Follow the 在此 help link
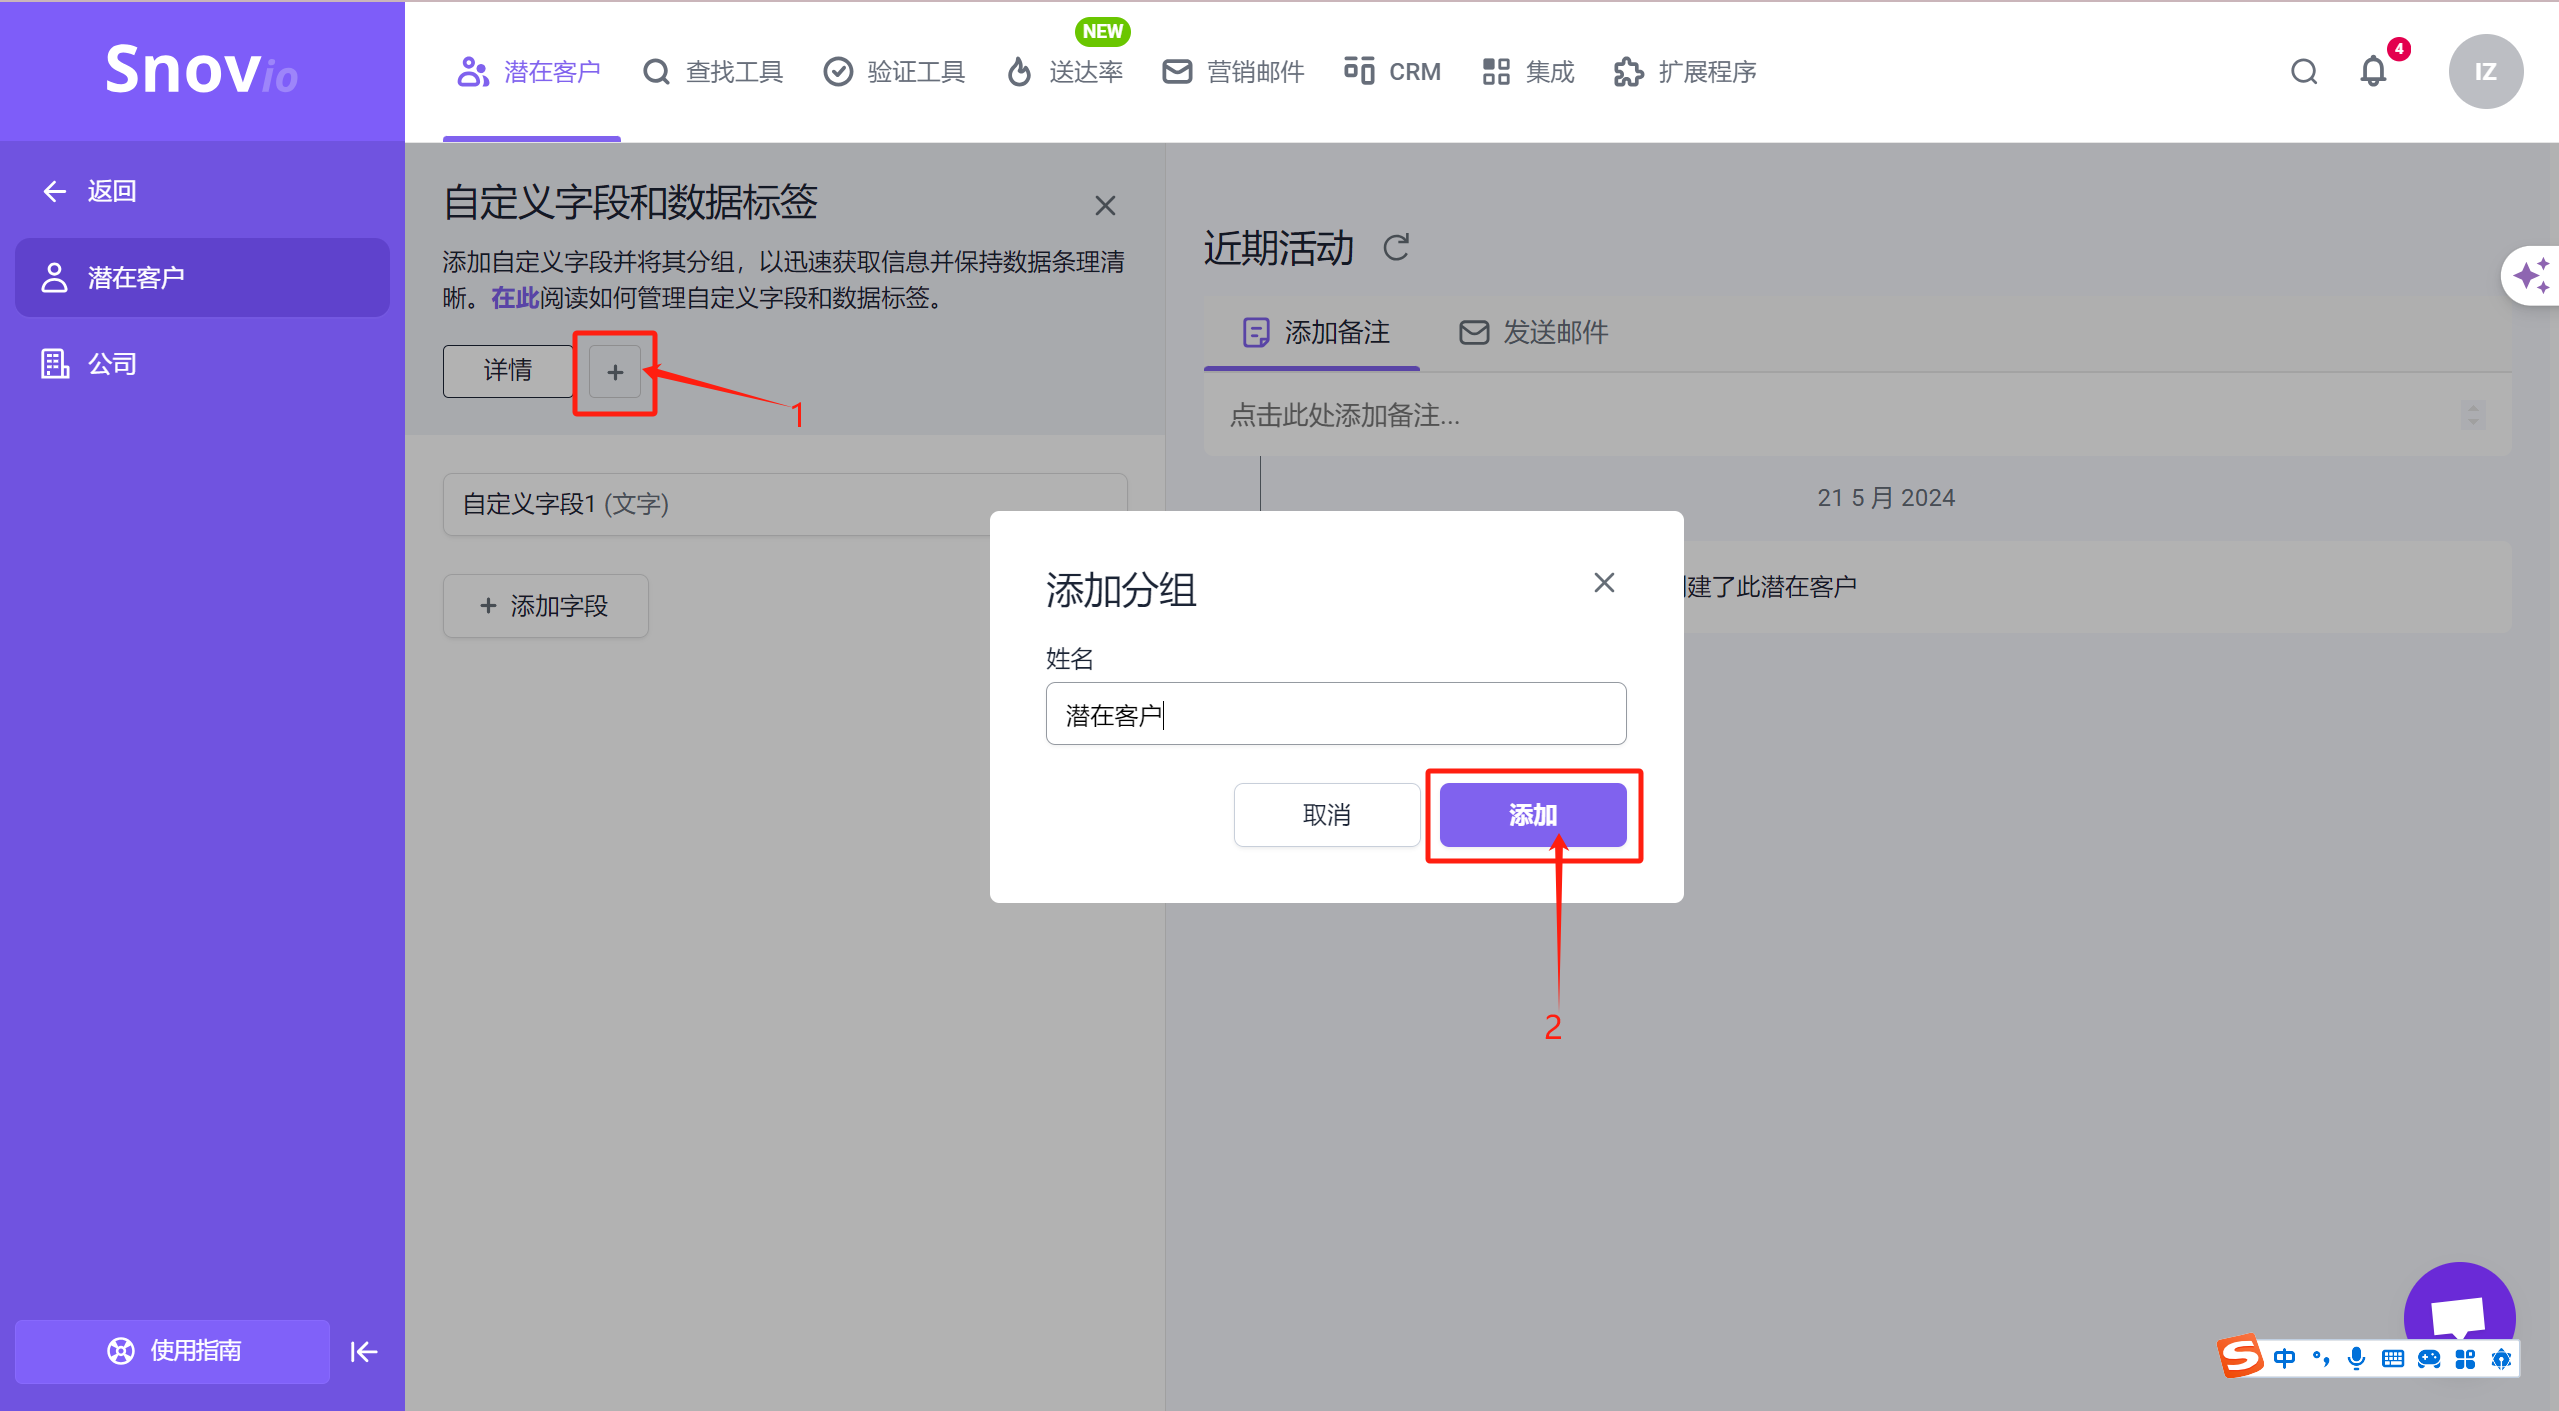Image resolution: width=2559 pixels, height=1411 pixels. pos(515,298)
